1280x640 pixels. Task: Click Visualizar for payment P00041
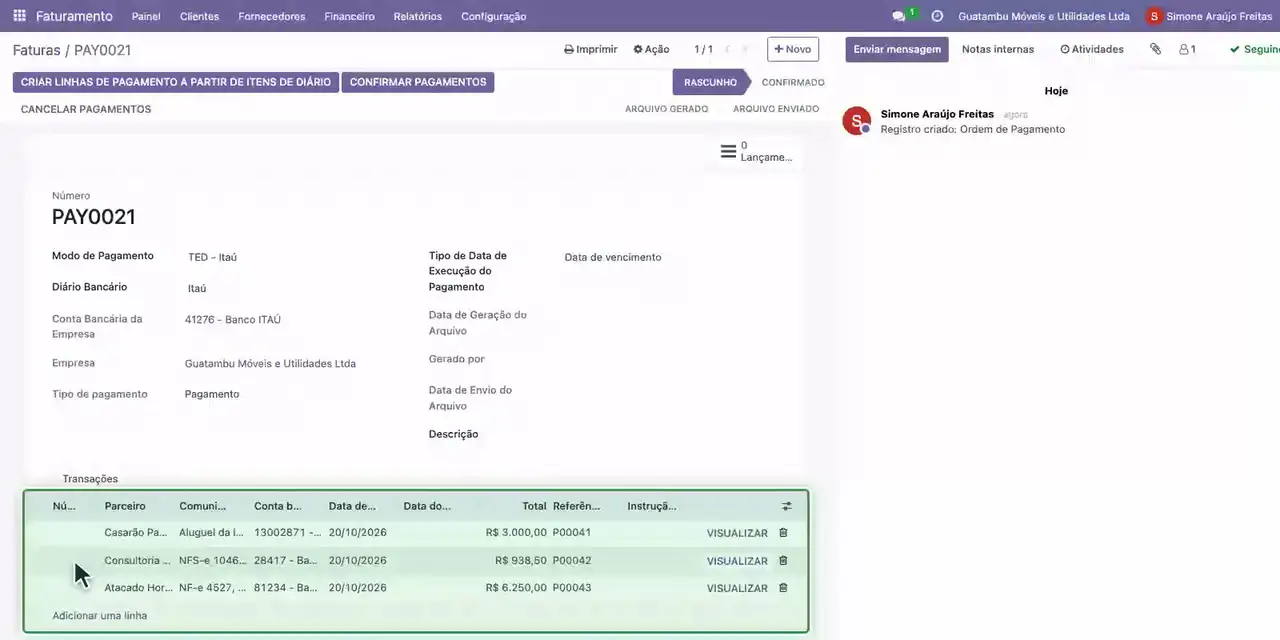(x=737, y=533)
